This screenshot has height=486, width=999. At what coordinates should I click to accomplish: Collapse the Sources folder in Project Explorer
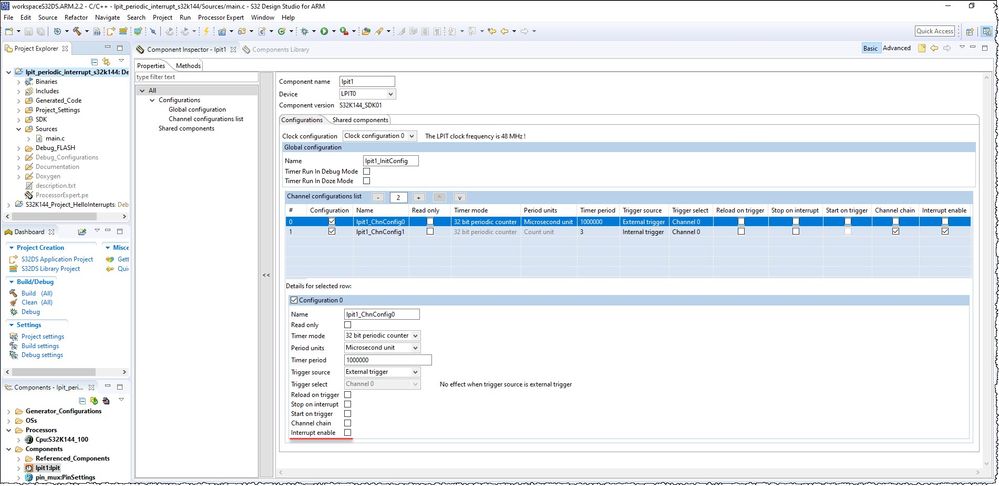[x=18, y=129]
